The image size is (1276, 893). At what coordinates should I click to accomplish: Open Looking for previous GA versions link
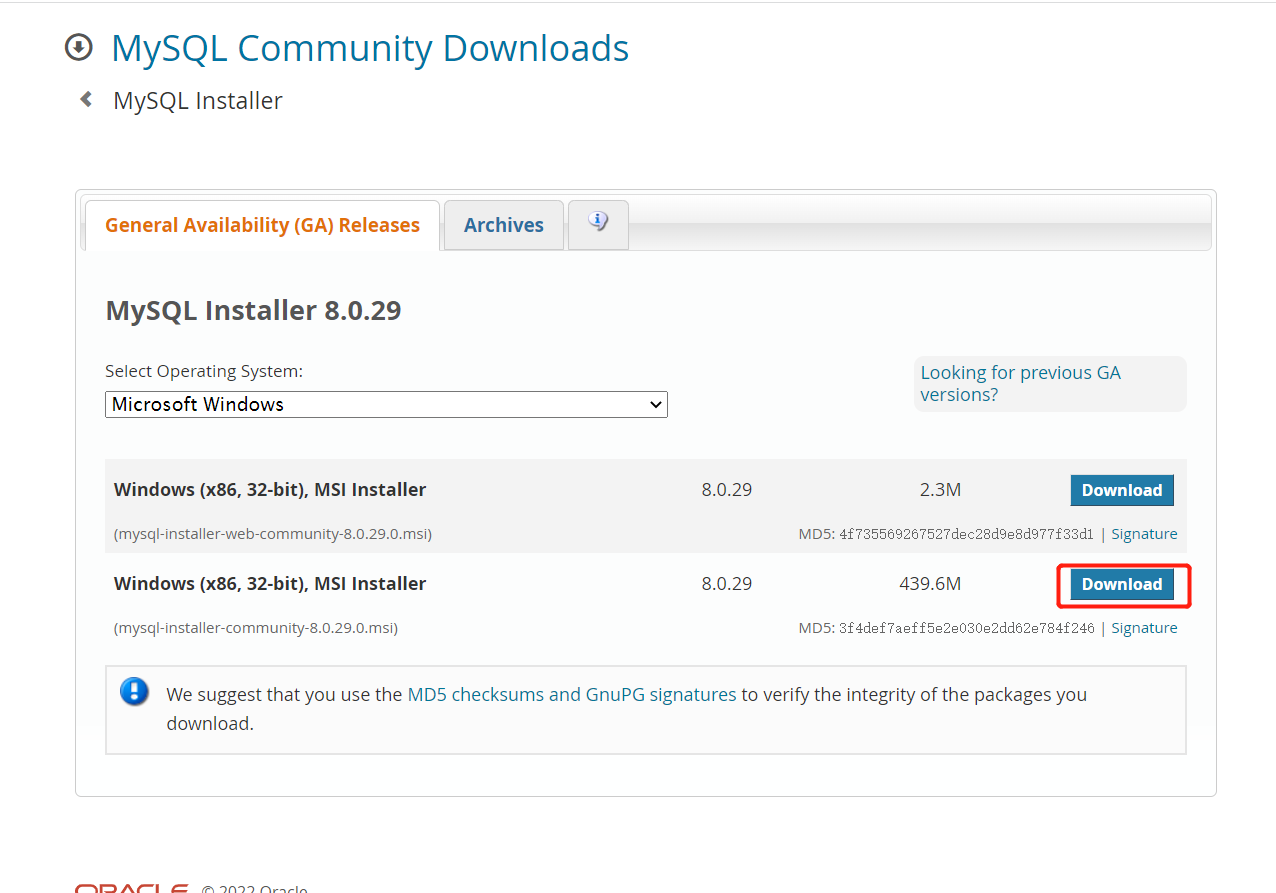(1020, 383)
